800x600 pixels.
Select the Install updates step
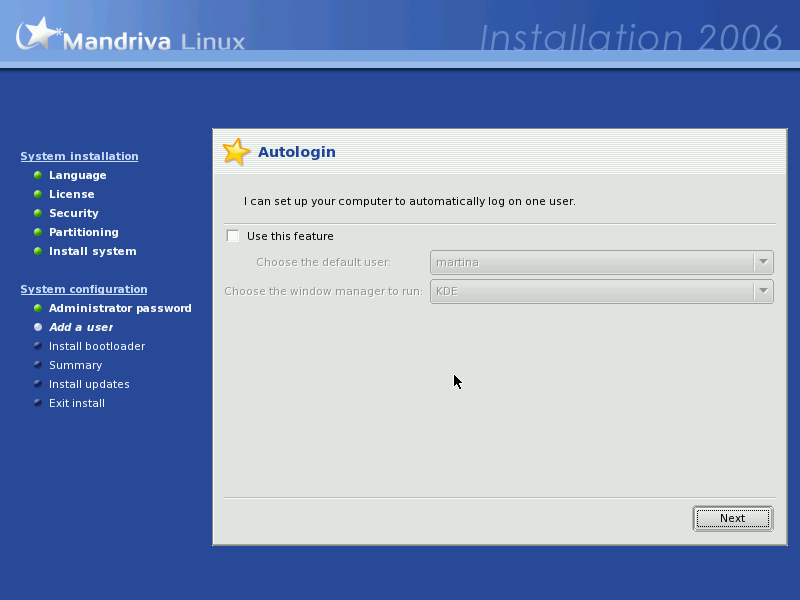pyautogui.click(x=89, y=384)
